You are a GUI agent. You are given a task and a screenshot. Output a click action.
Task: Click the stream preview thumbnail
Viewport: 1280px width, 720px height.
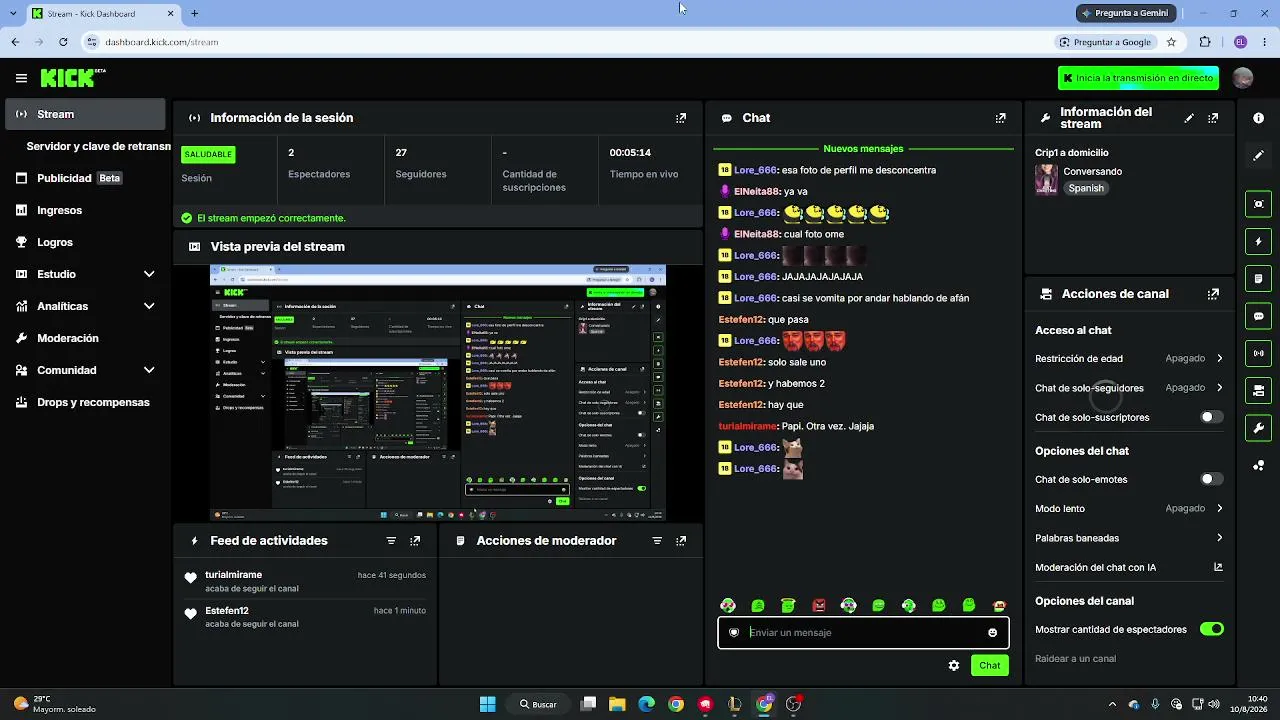click(438, 393)
